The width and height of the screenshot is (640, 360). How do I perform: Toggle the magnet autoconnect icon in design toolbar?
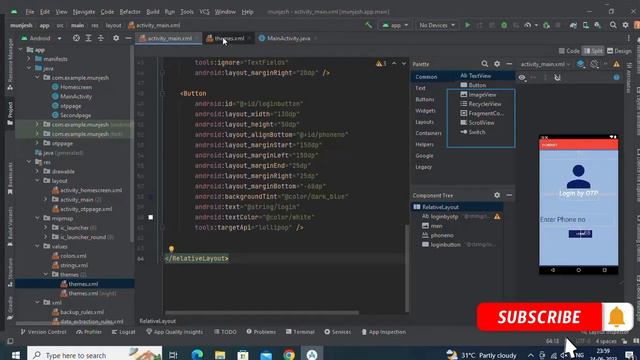[557, 78]
